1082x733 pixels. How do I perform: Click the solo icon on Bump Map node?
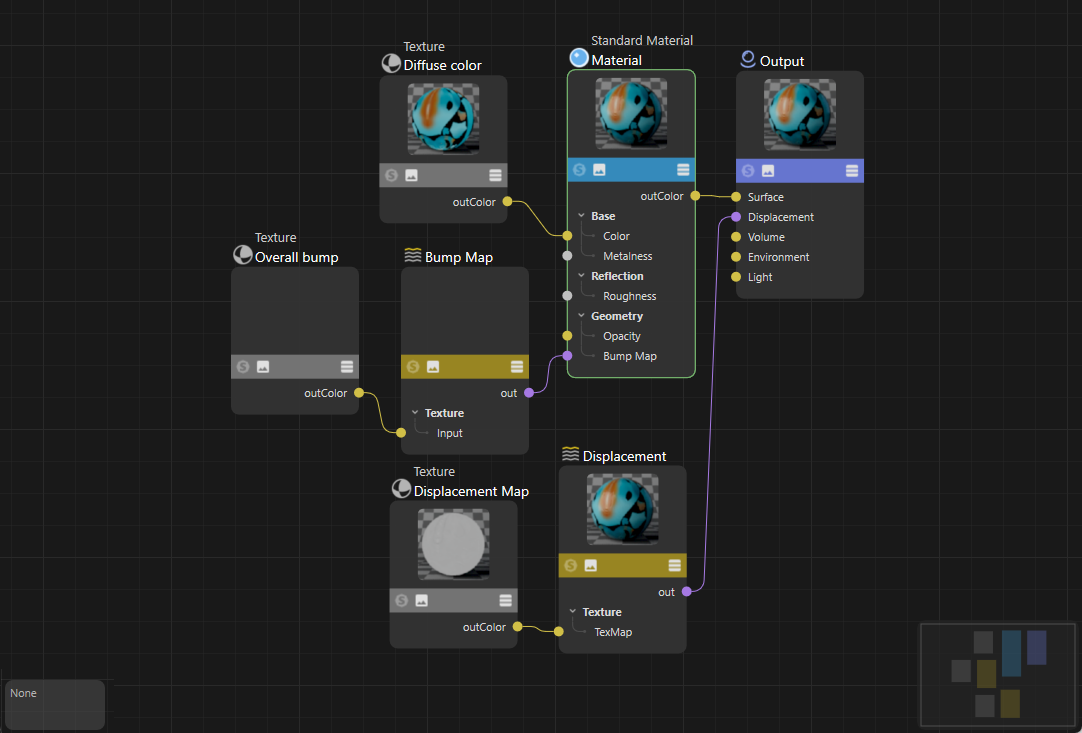413,367
